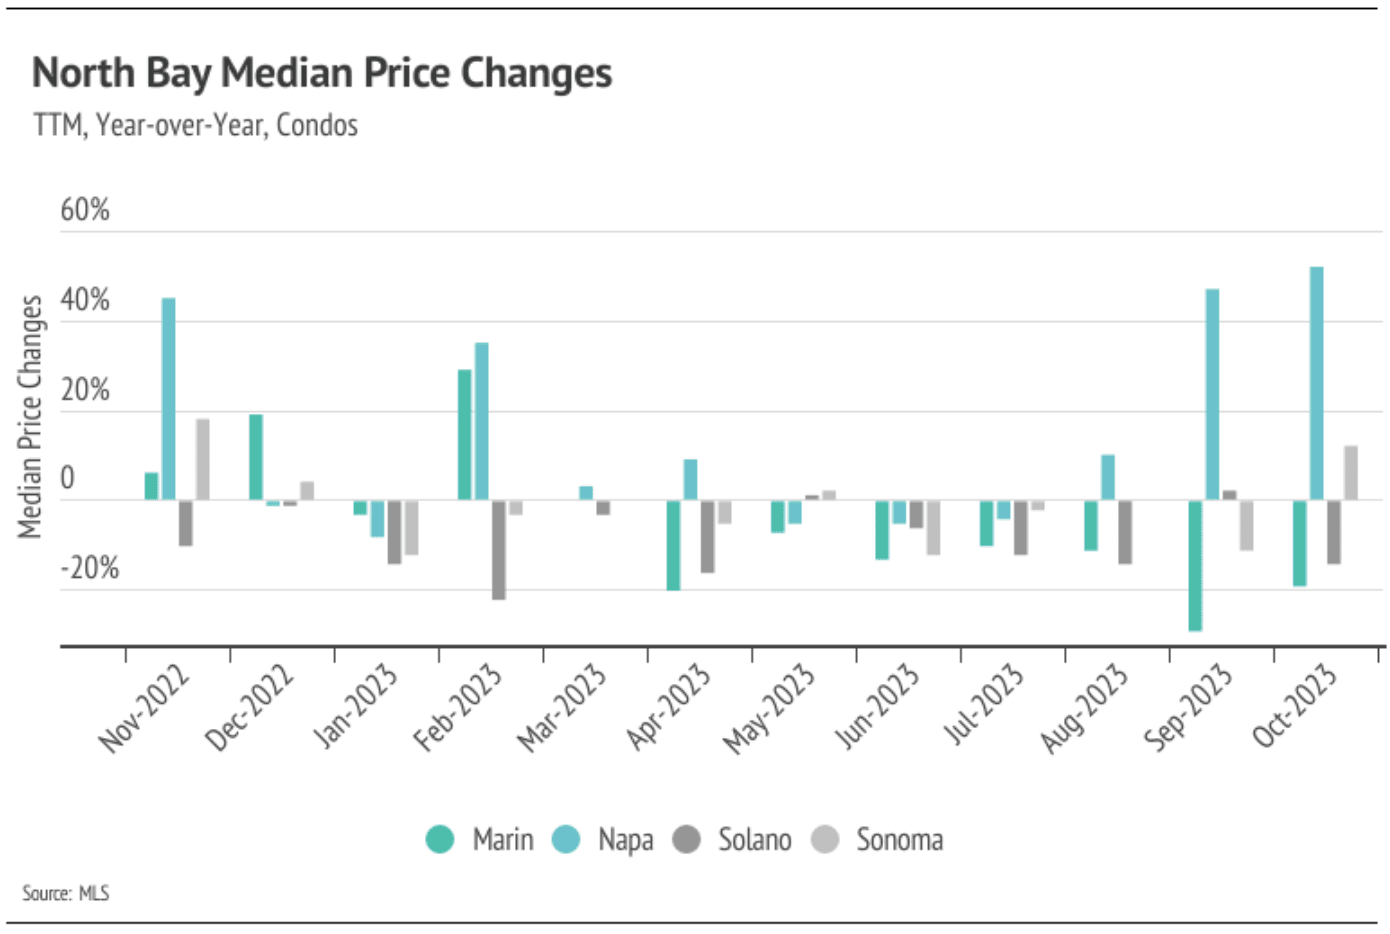The height and width of the screenshot is (934, 1390).
Task: Click the Napa bar for Nov-2022
Action: coord(169,399)
